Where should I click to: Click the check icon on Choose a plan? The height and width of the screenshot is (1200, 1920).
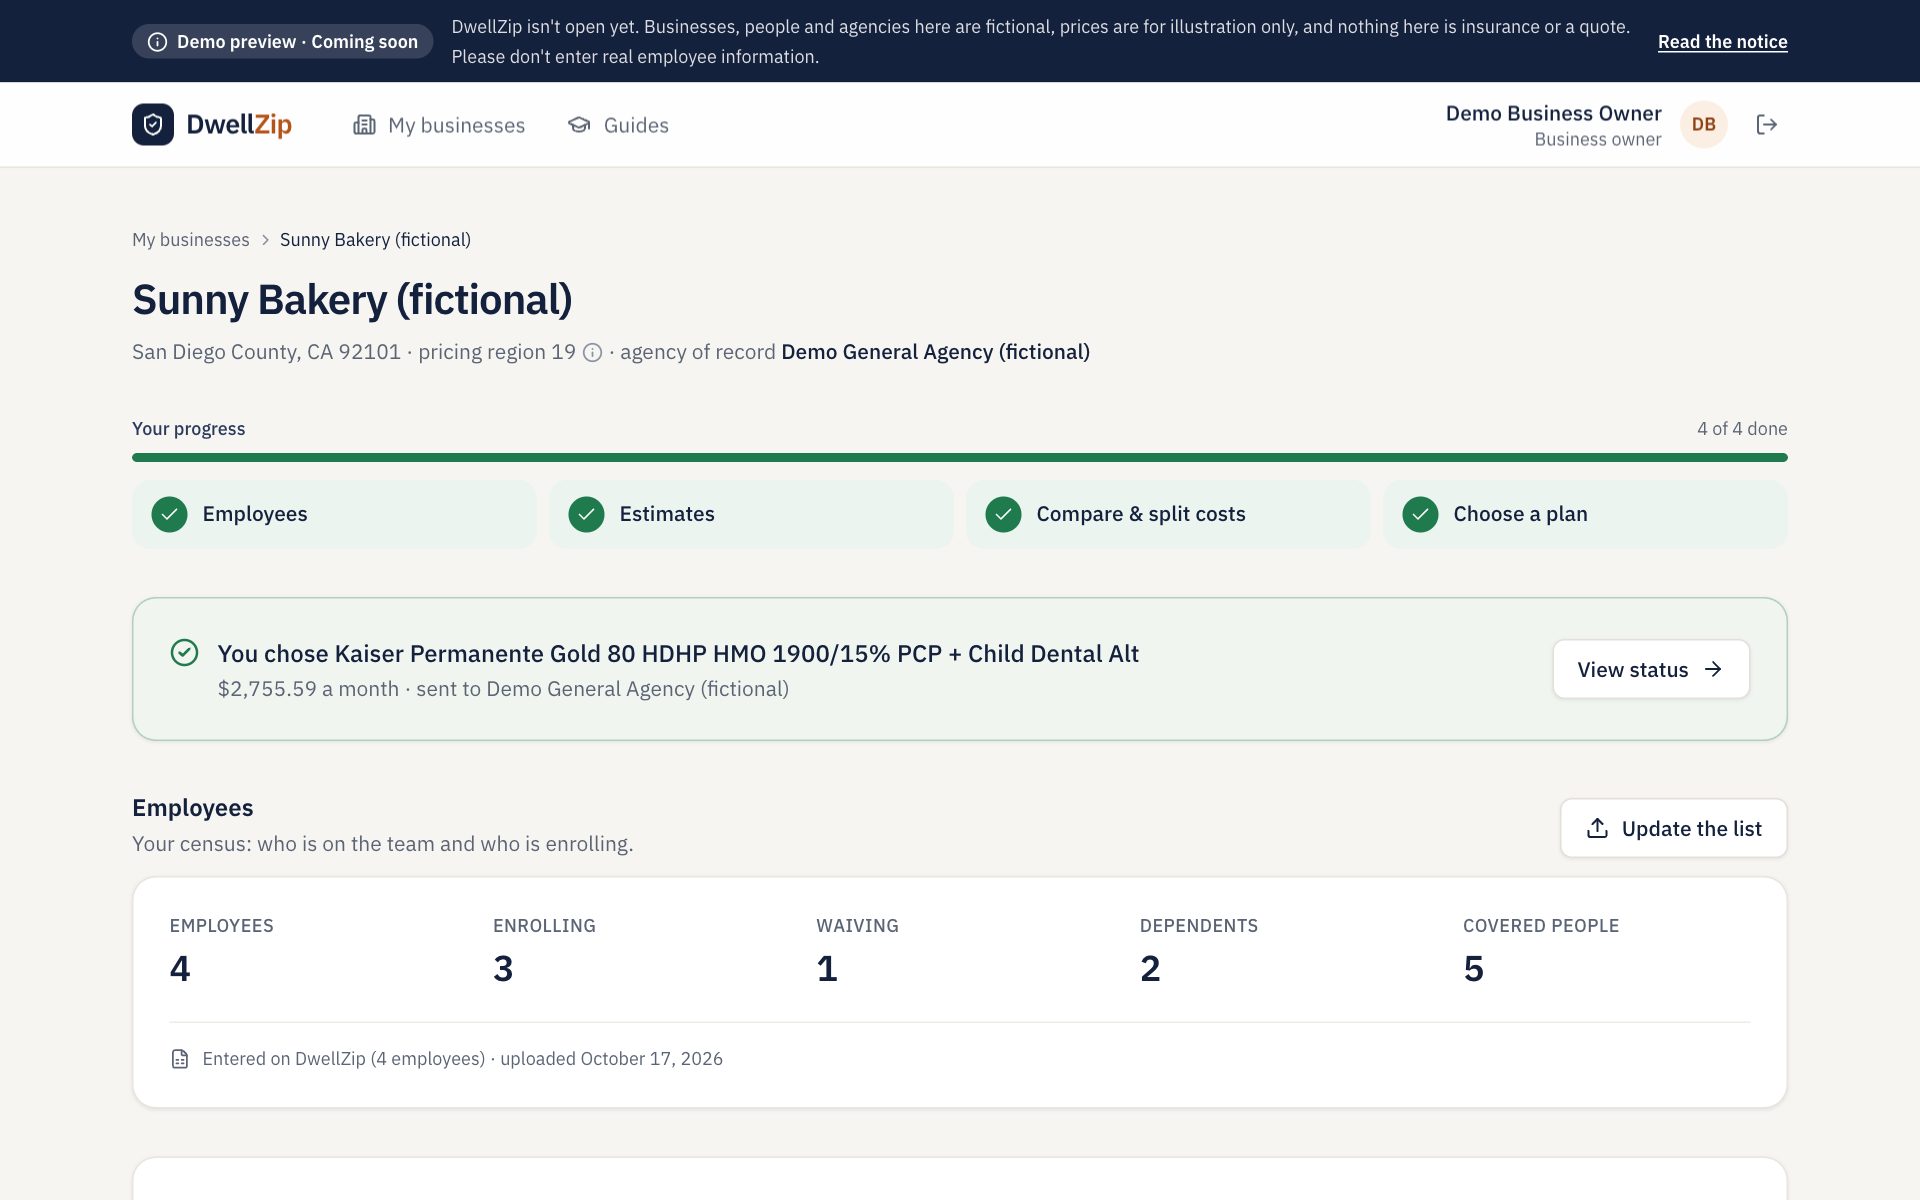(1420, 514)
